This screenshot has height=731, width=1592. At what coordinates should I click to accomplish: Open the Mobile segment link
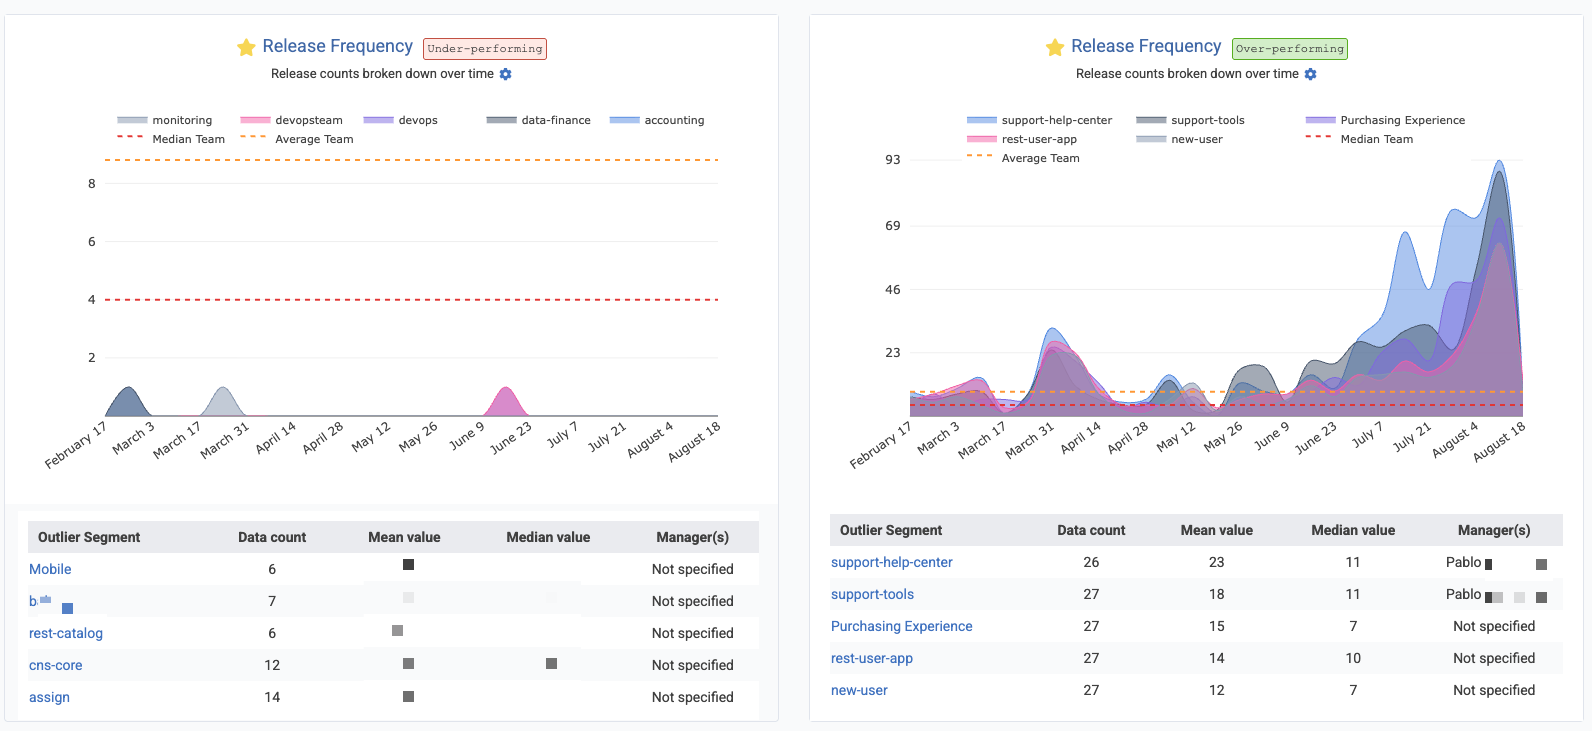coord(50,569)
